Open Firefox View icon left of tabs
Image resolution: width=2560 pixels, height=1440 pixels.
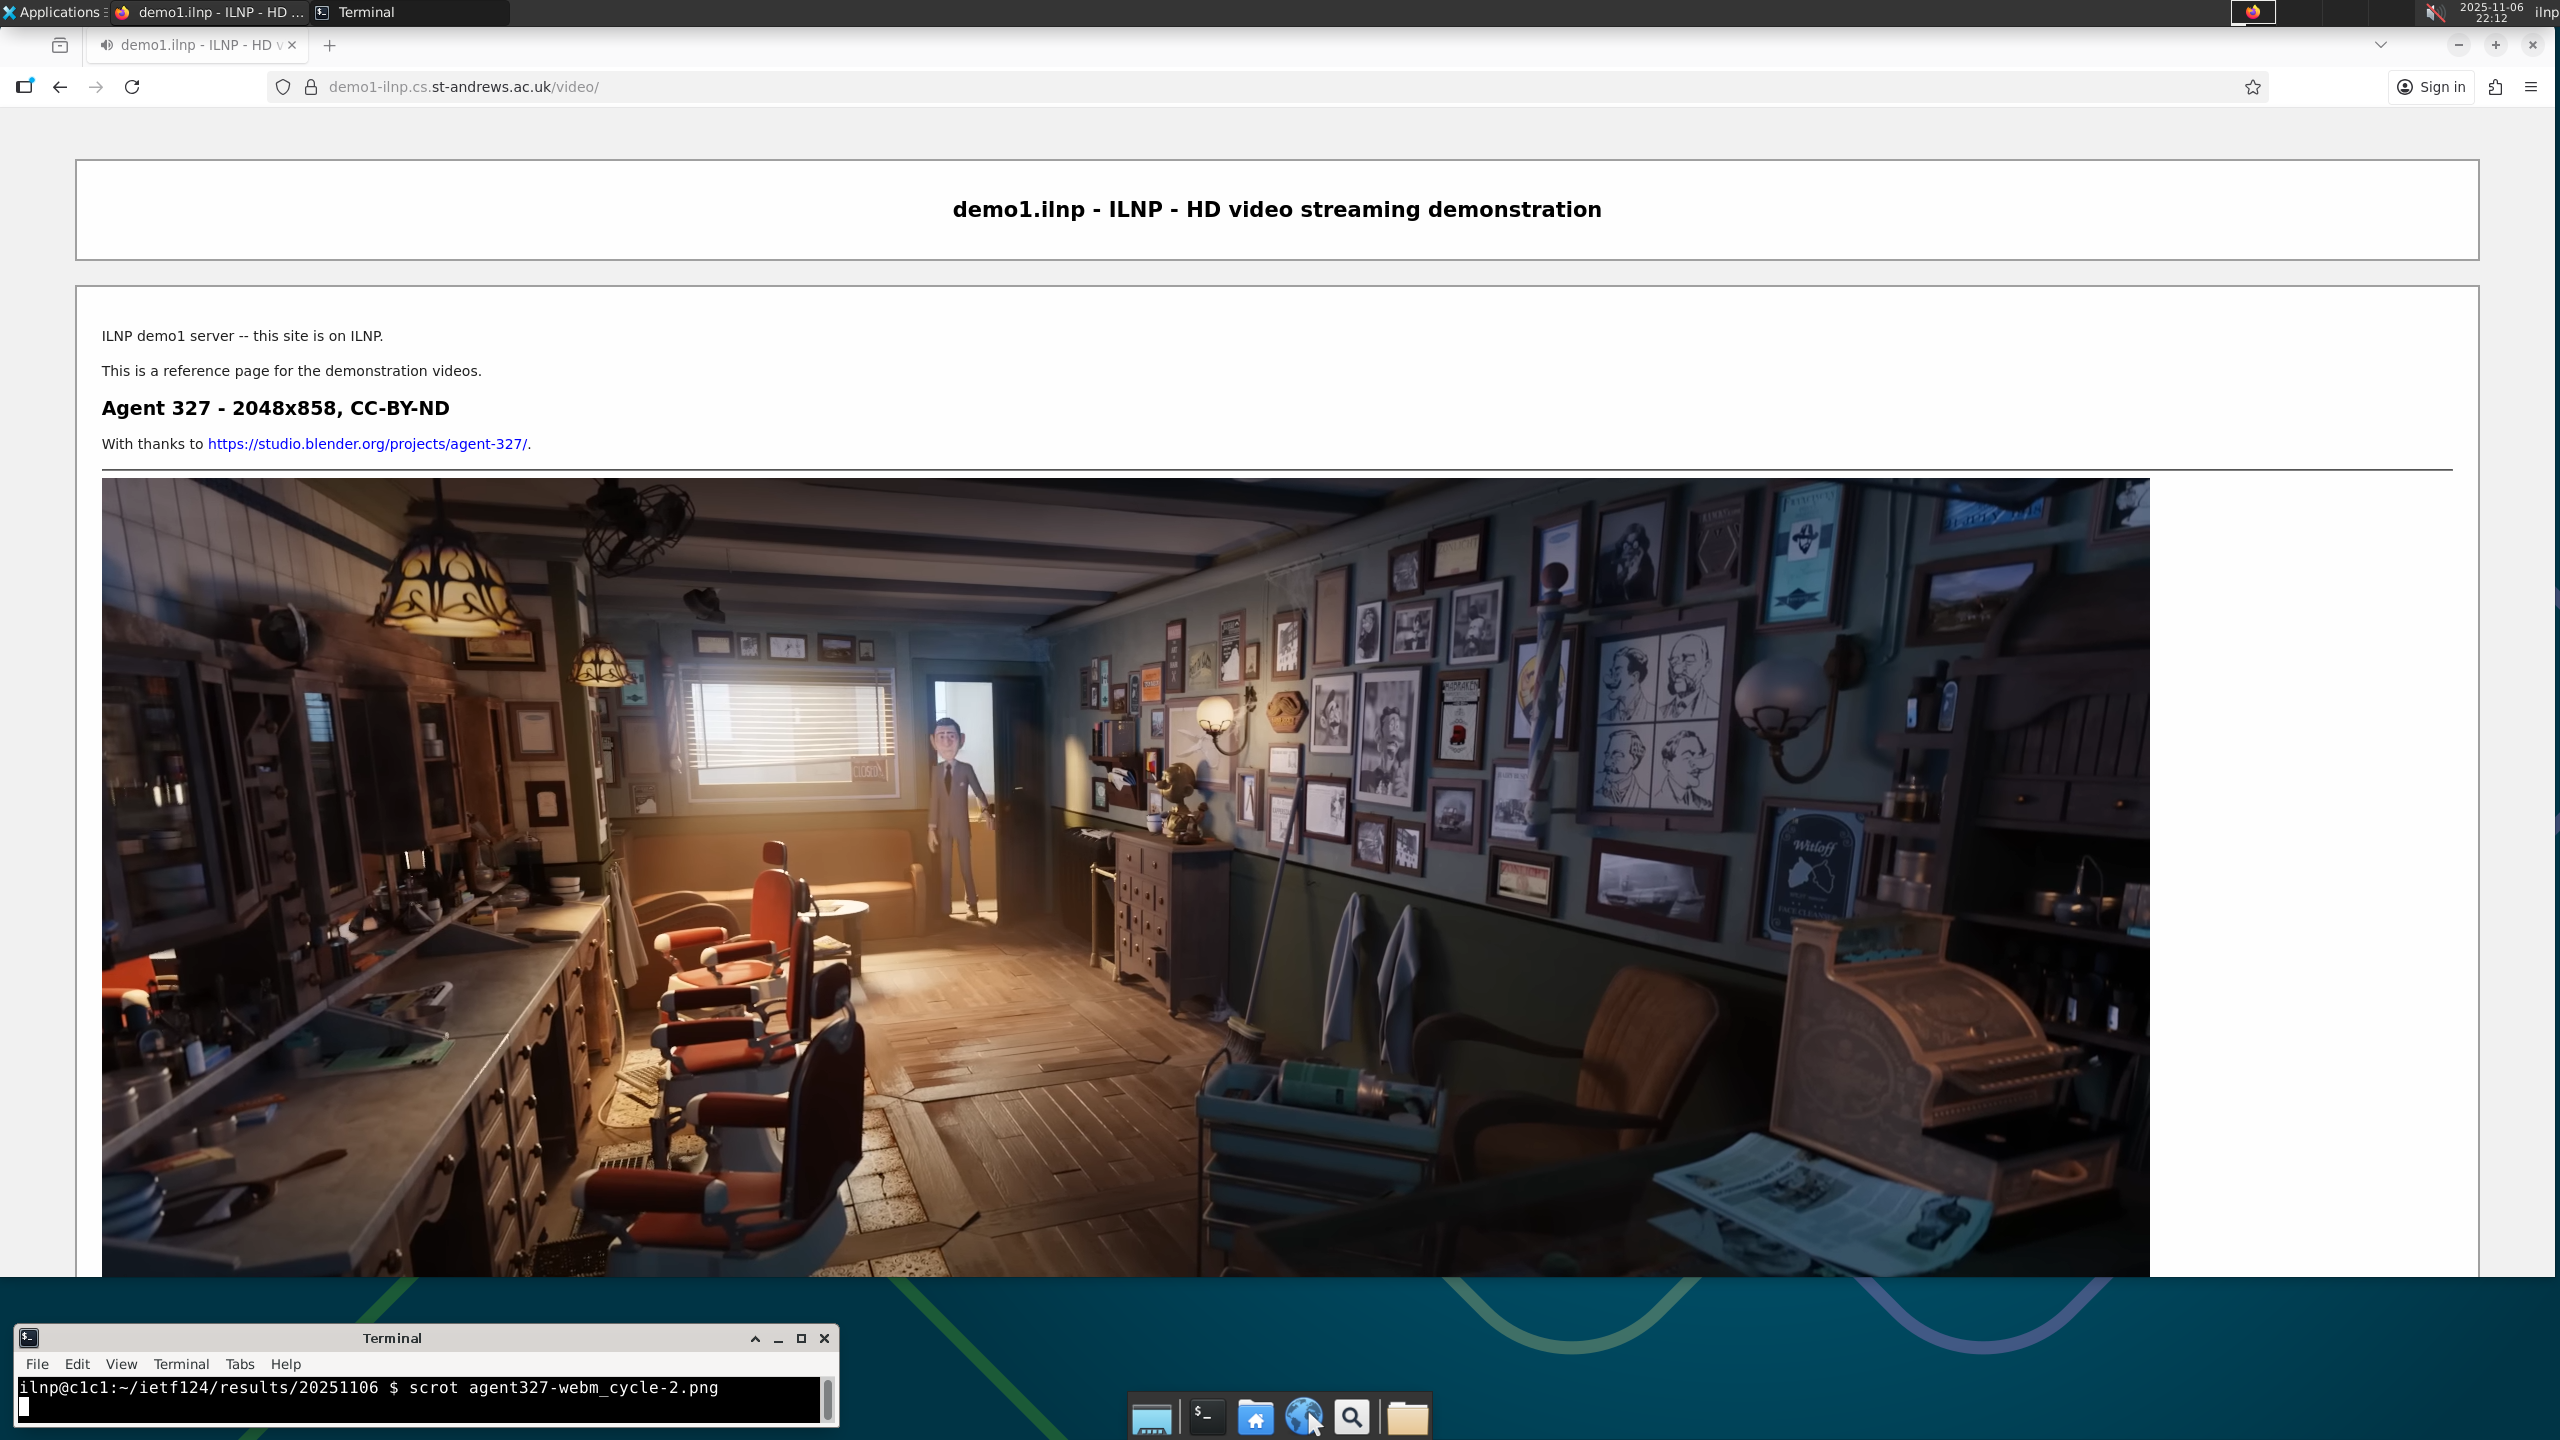60,45
